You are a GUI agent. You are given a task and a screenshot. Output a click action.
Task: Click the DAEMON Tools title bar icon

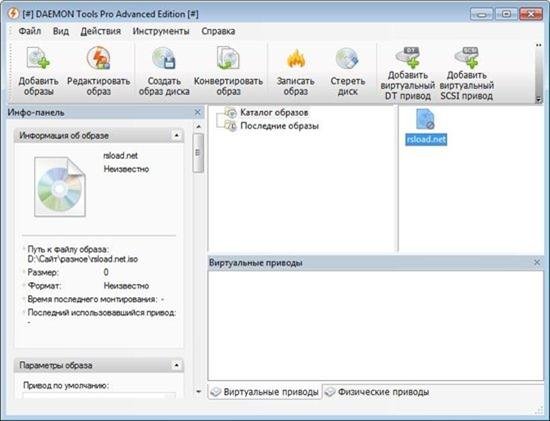click(13, 14)
